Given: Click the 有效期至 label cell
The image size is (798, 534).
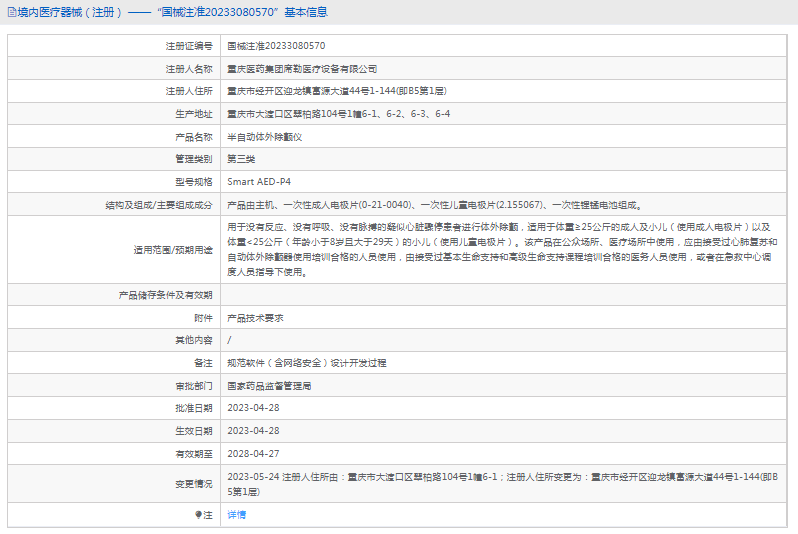Looking at the screenshot, I should (114, 454).
